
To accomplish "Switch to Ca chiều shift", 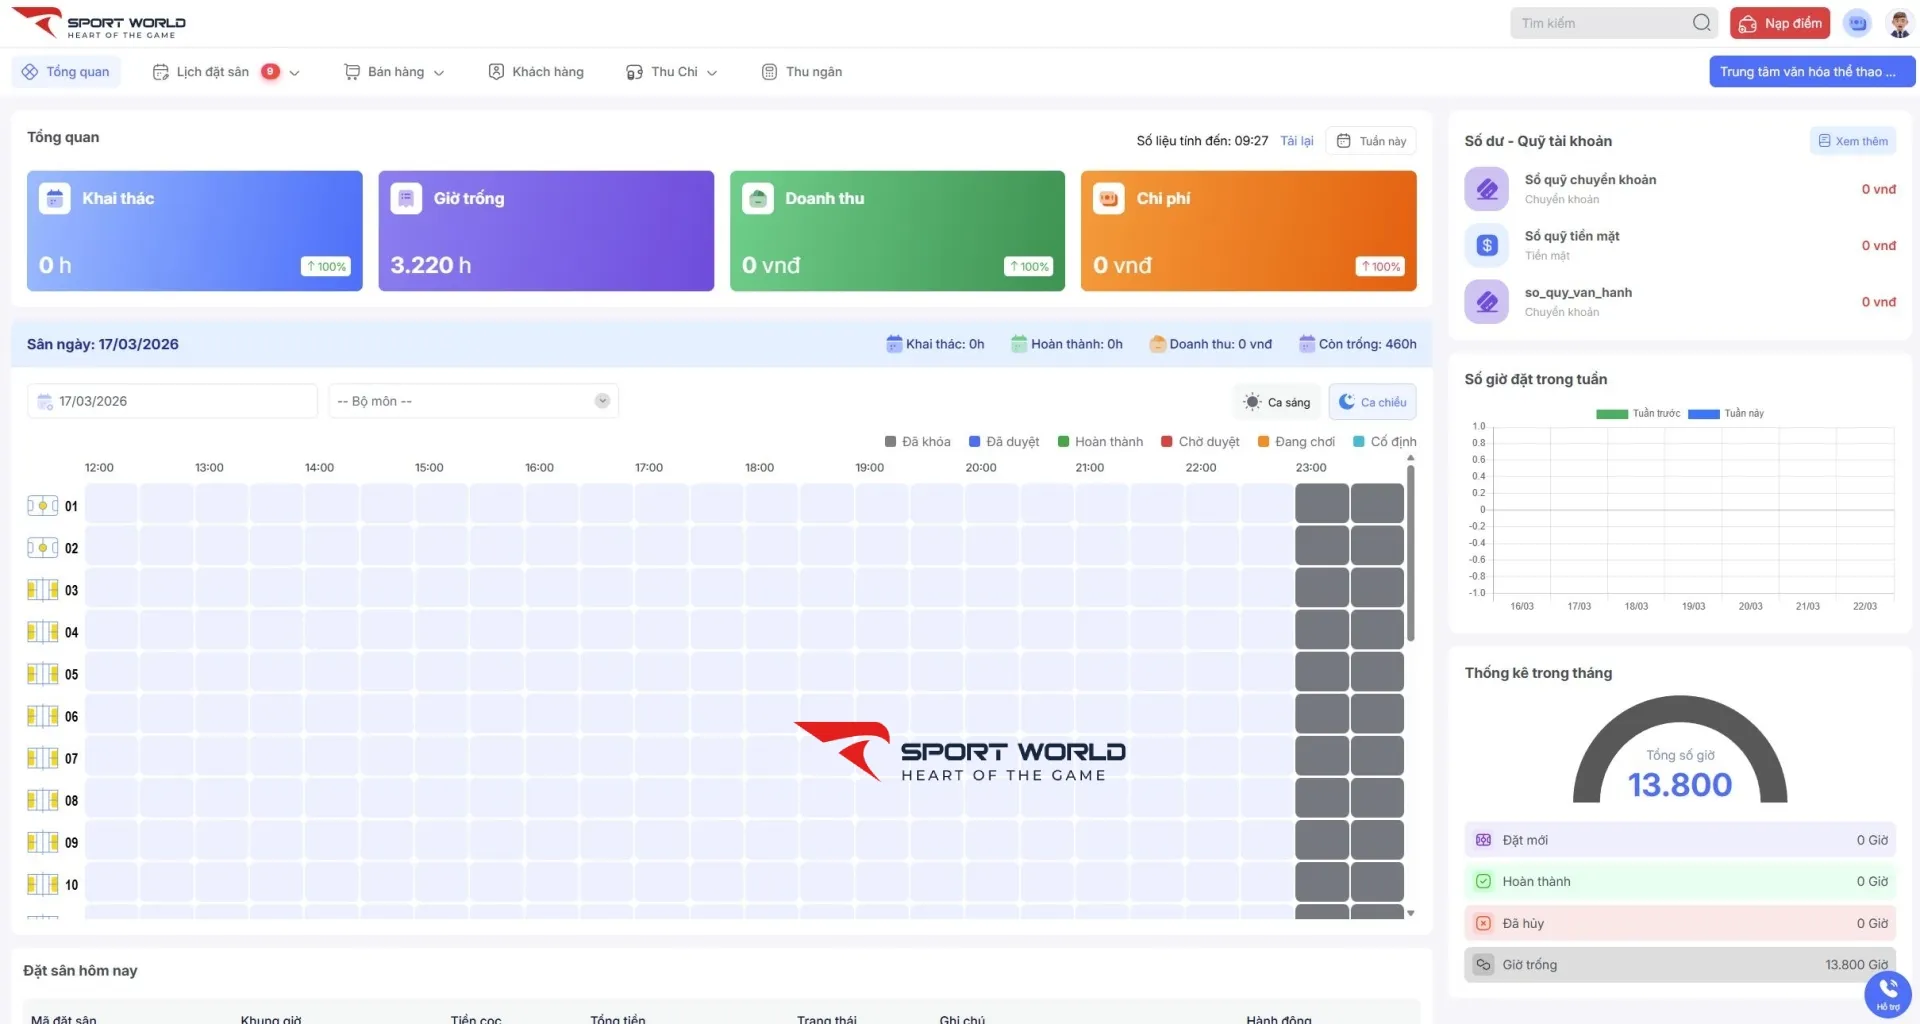I will 1372,402.
